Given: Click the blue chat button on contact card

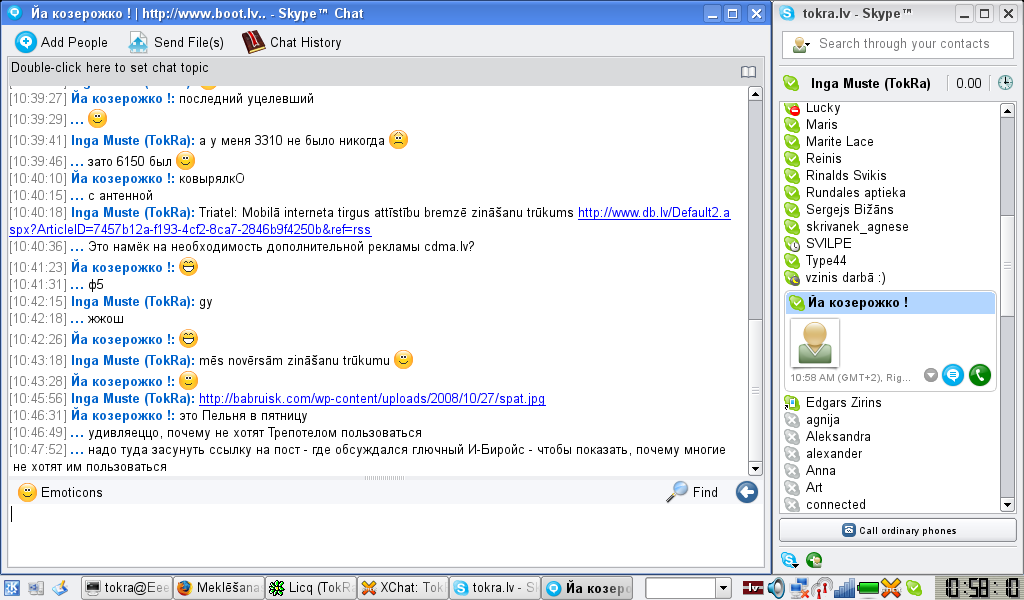Looking at the screenshot, I should [x=953, y=375].
